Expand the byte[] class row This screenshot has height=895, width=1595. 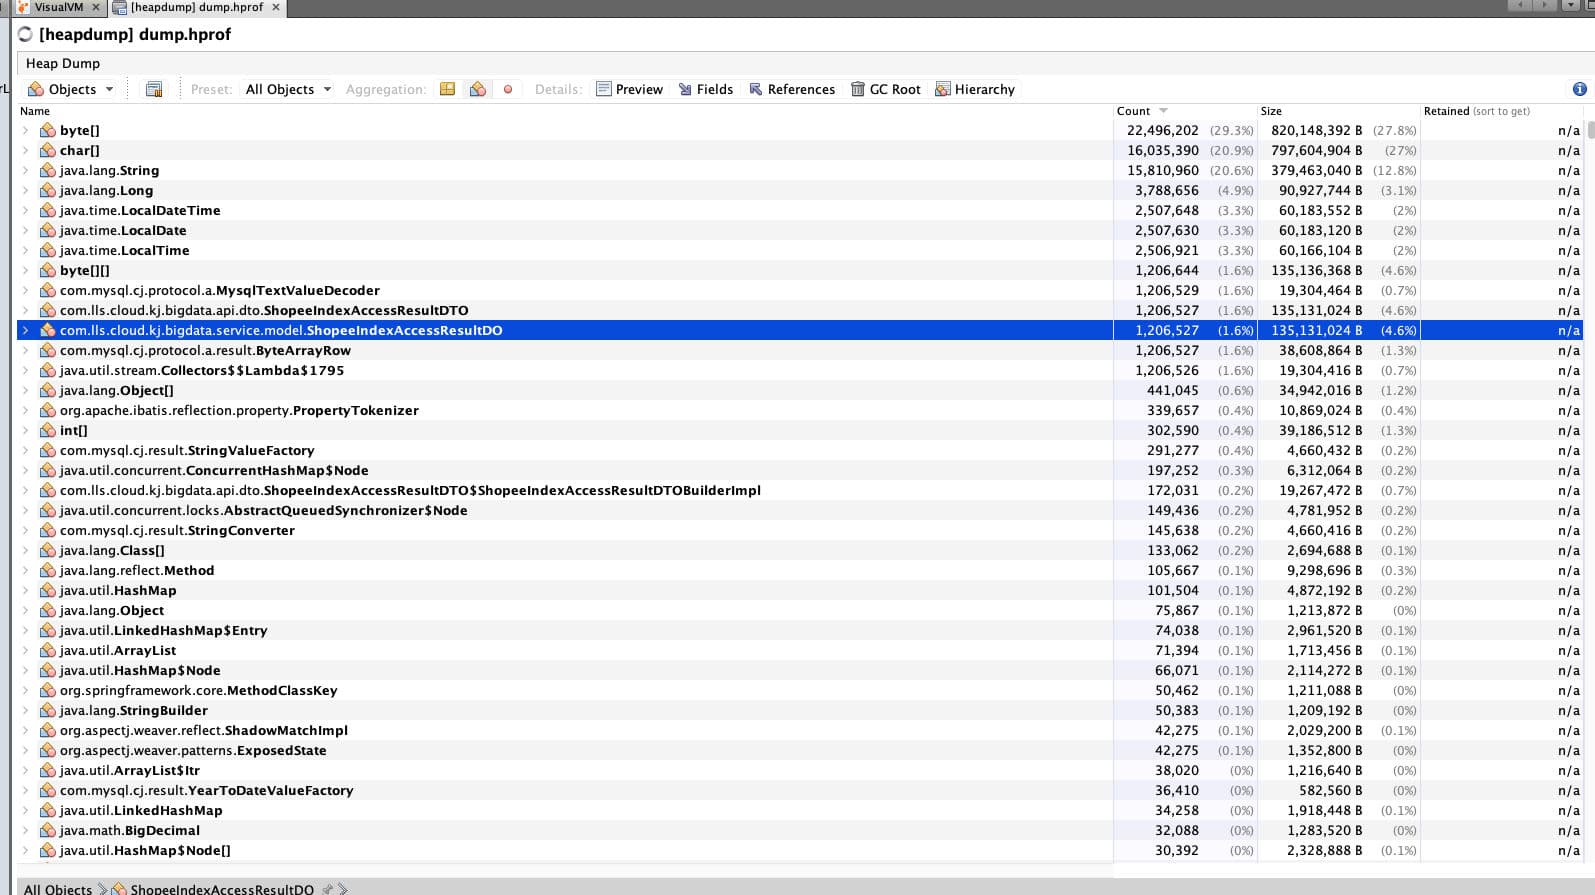coord(25,130)
